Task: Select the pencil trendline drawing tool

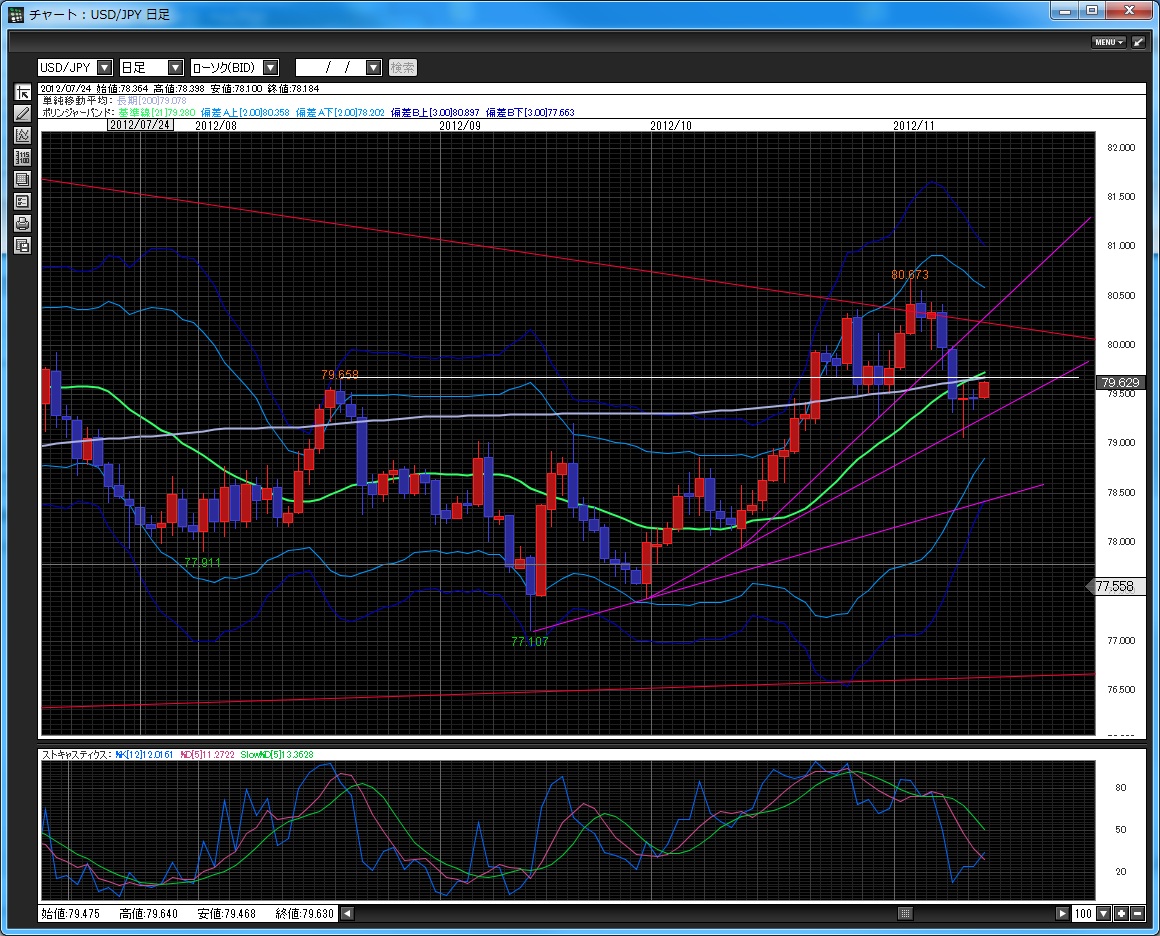Action: click(22, 114)
